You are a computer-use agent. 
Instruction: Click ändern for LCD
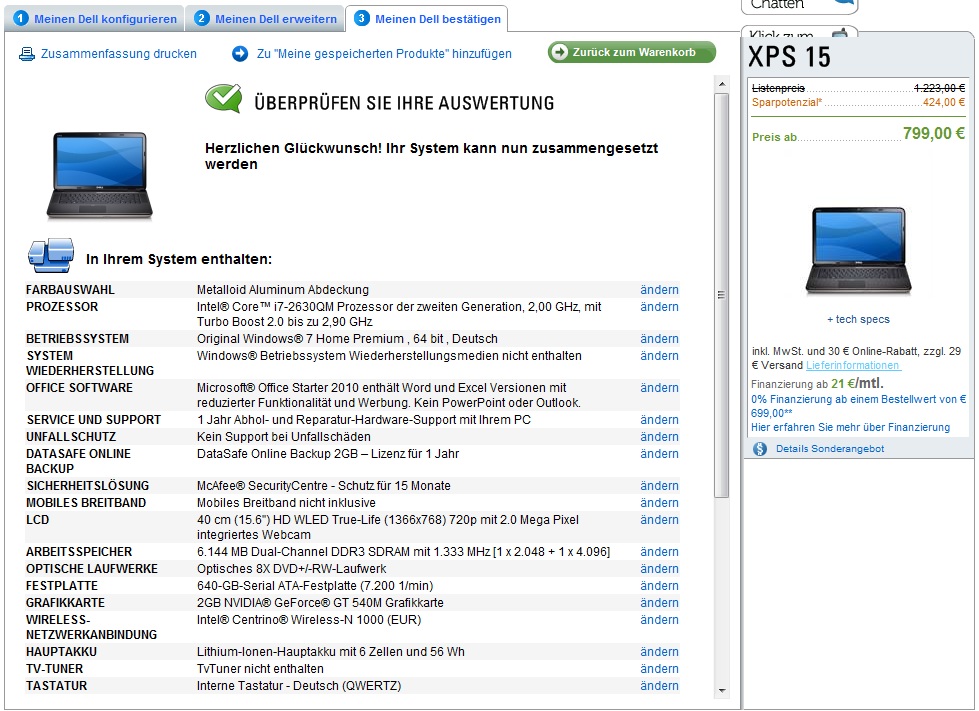click(x=659, y=520)
